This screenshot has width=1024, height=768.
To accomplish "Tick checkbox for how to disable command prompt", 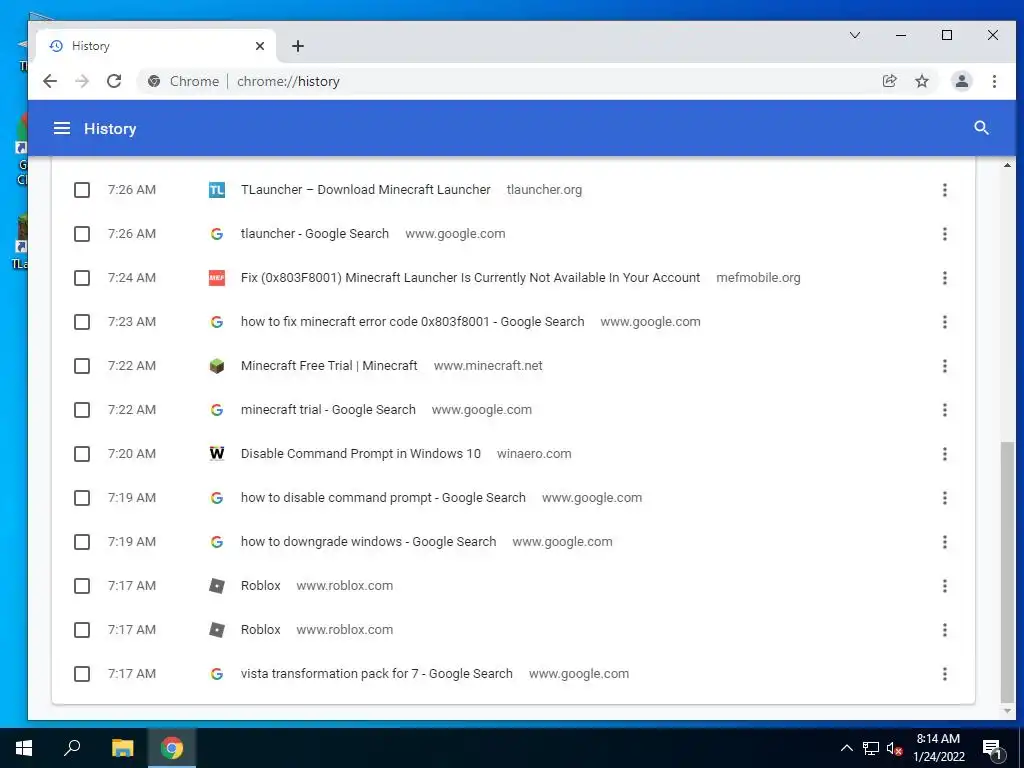I will pyautogui.click(x=82, y=498).
